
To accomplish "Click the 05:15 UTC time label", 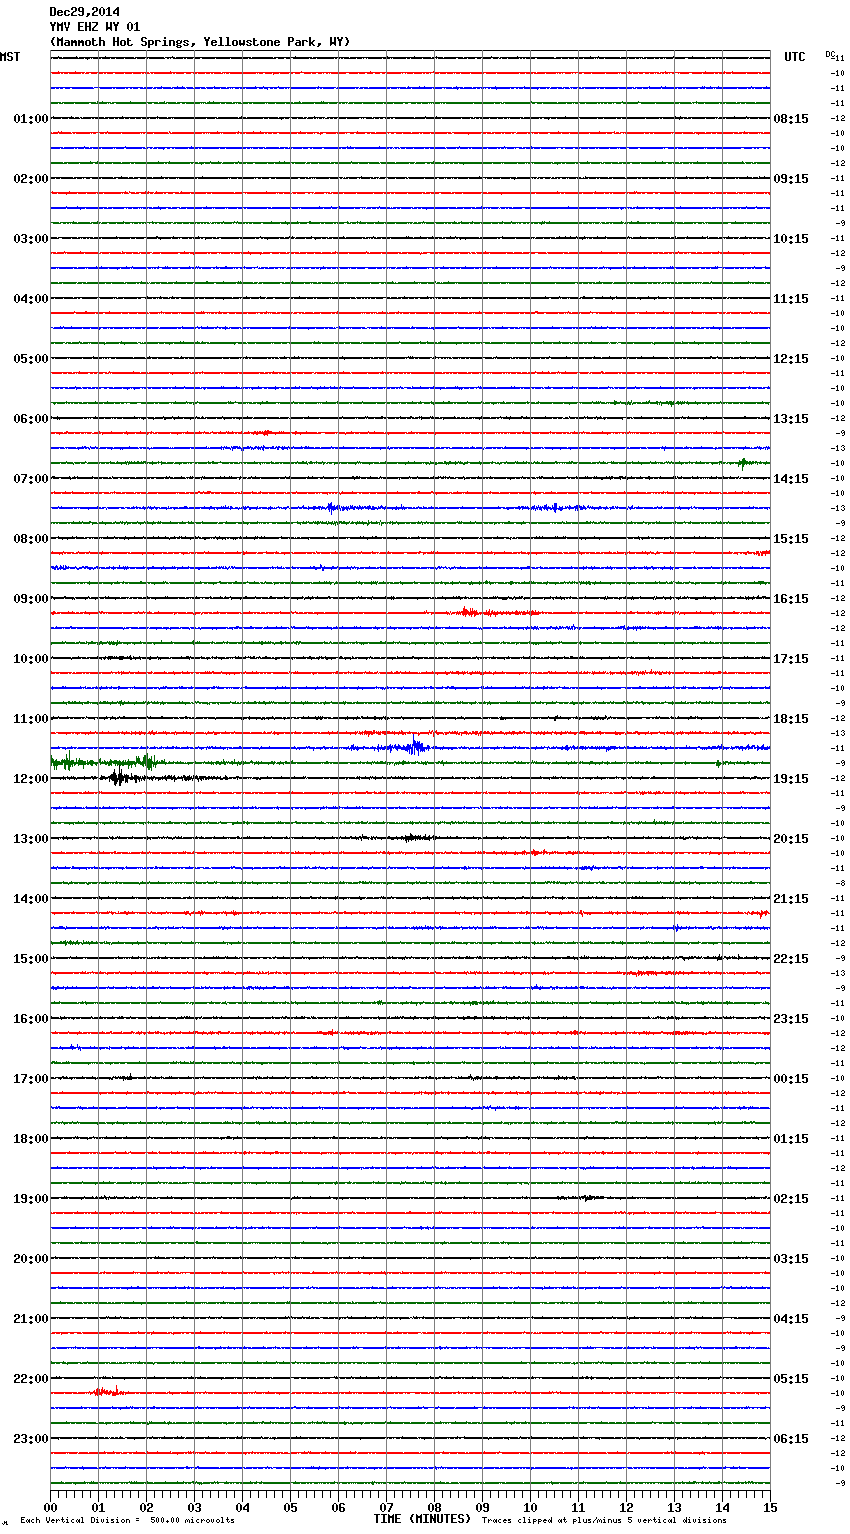I will (x=791, y=1379).
